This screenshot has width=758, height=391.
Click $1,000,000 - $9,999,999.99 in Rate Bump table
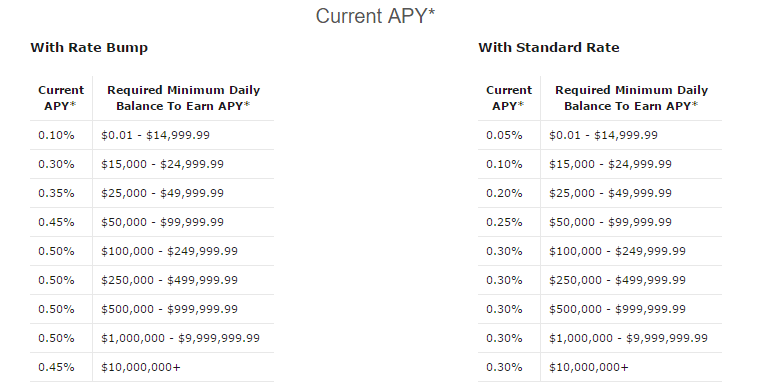pos(180,338)
